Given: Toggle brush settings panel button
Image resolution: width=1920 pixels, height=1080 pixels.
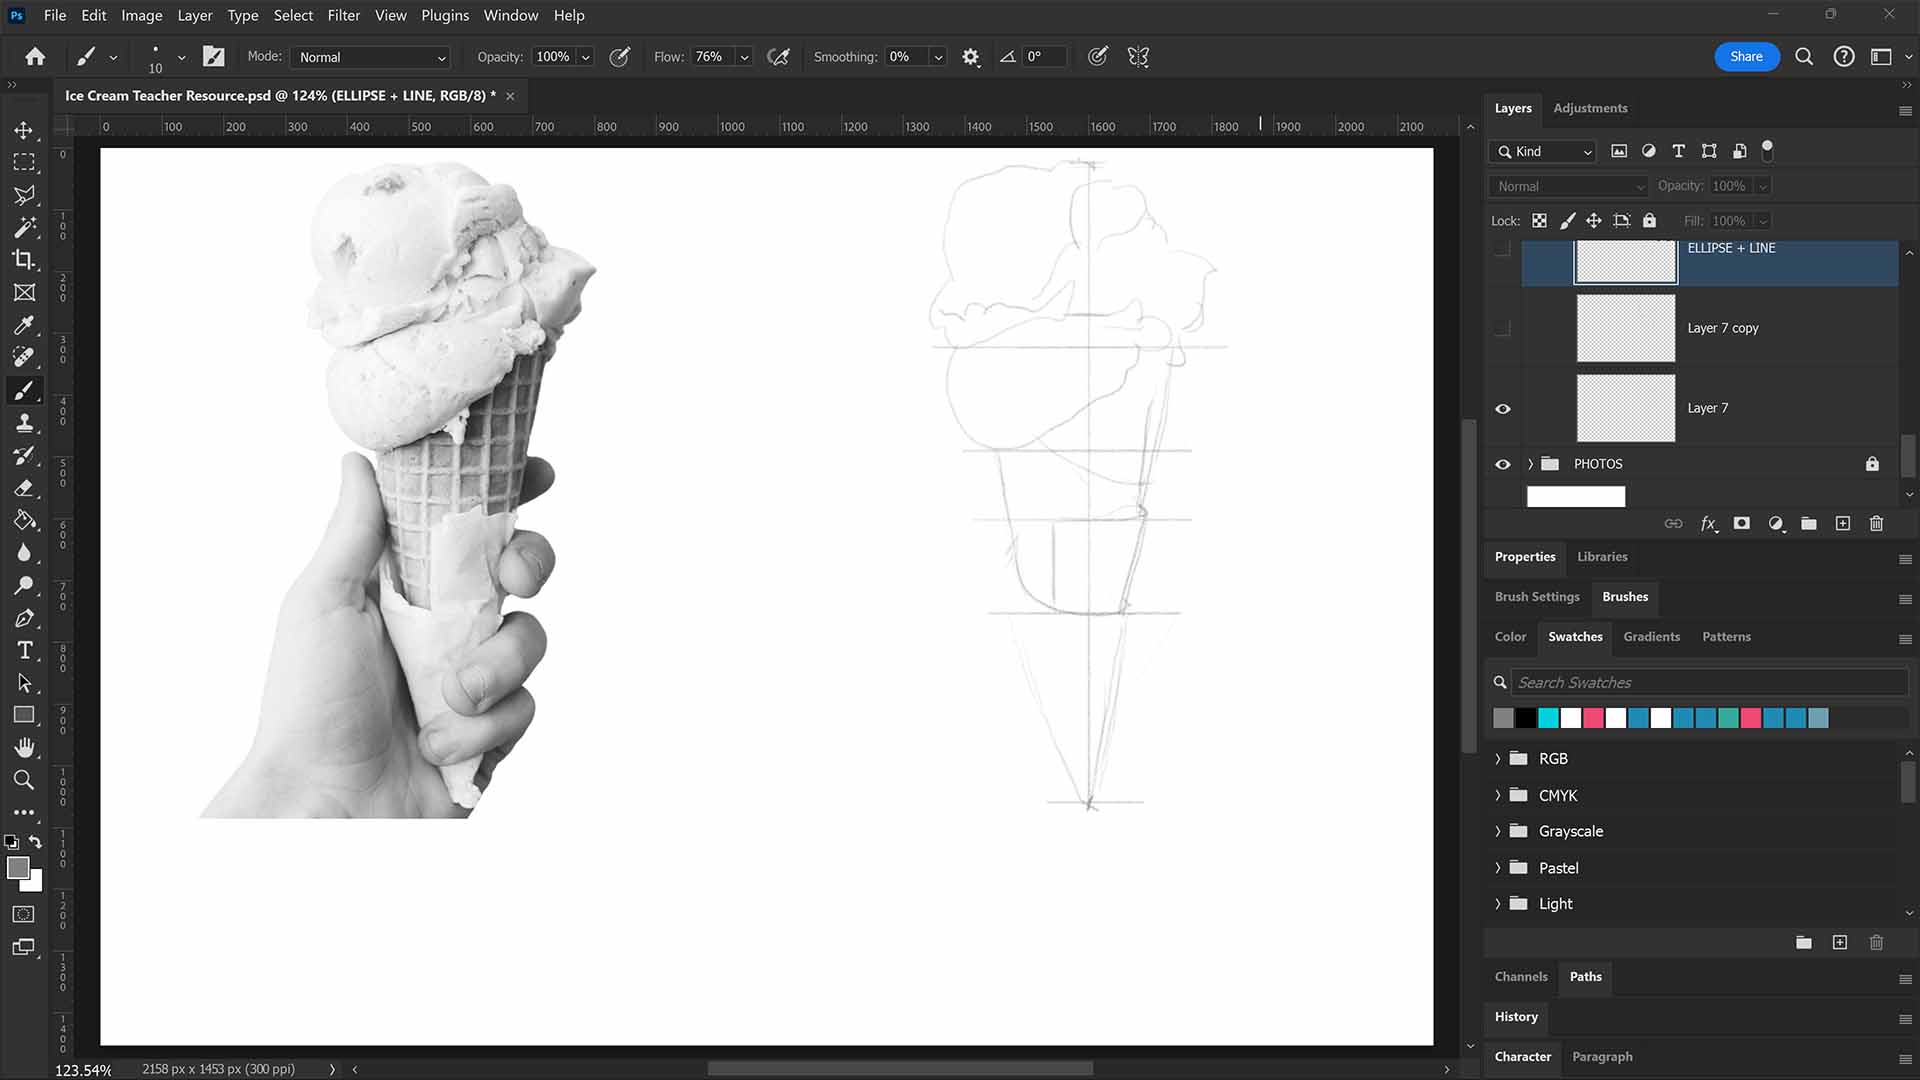Looking at the screenshot, I should click(213, 57).
